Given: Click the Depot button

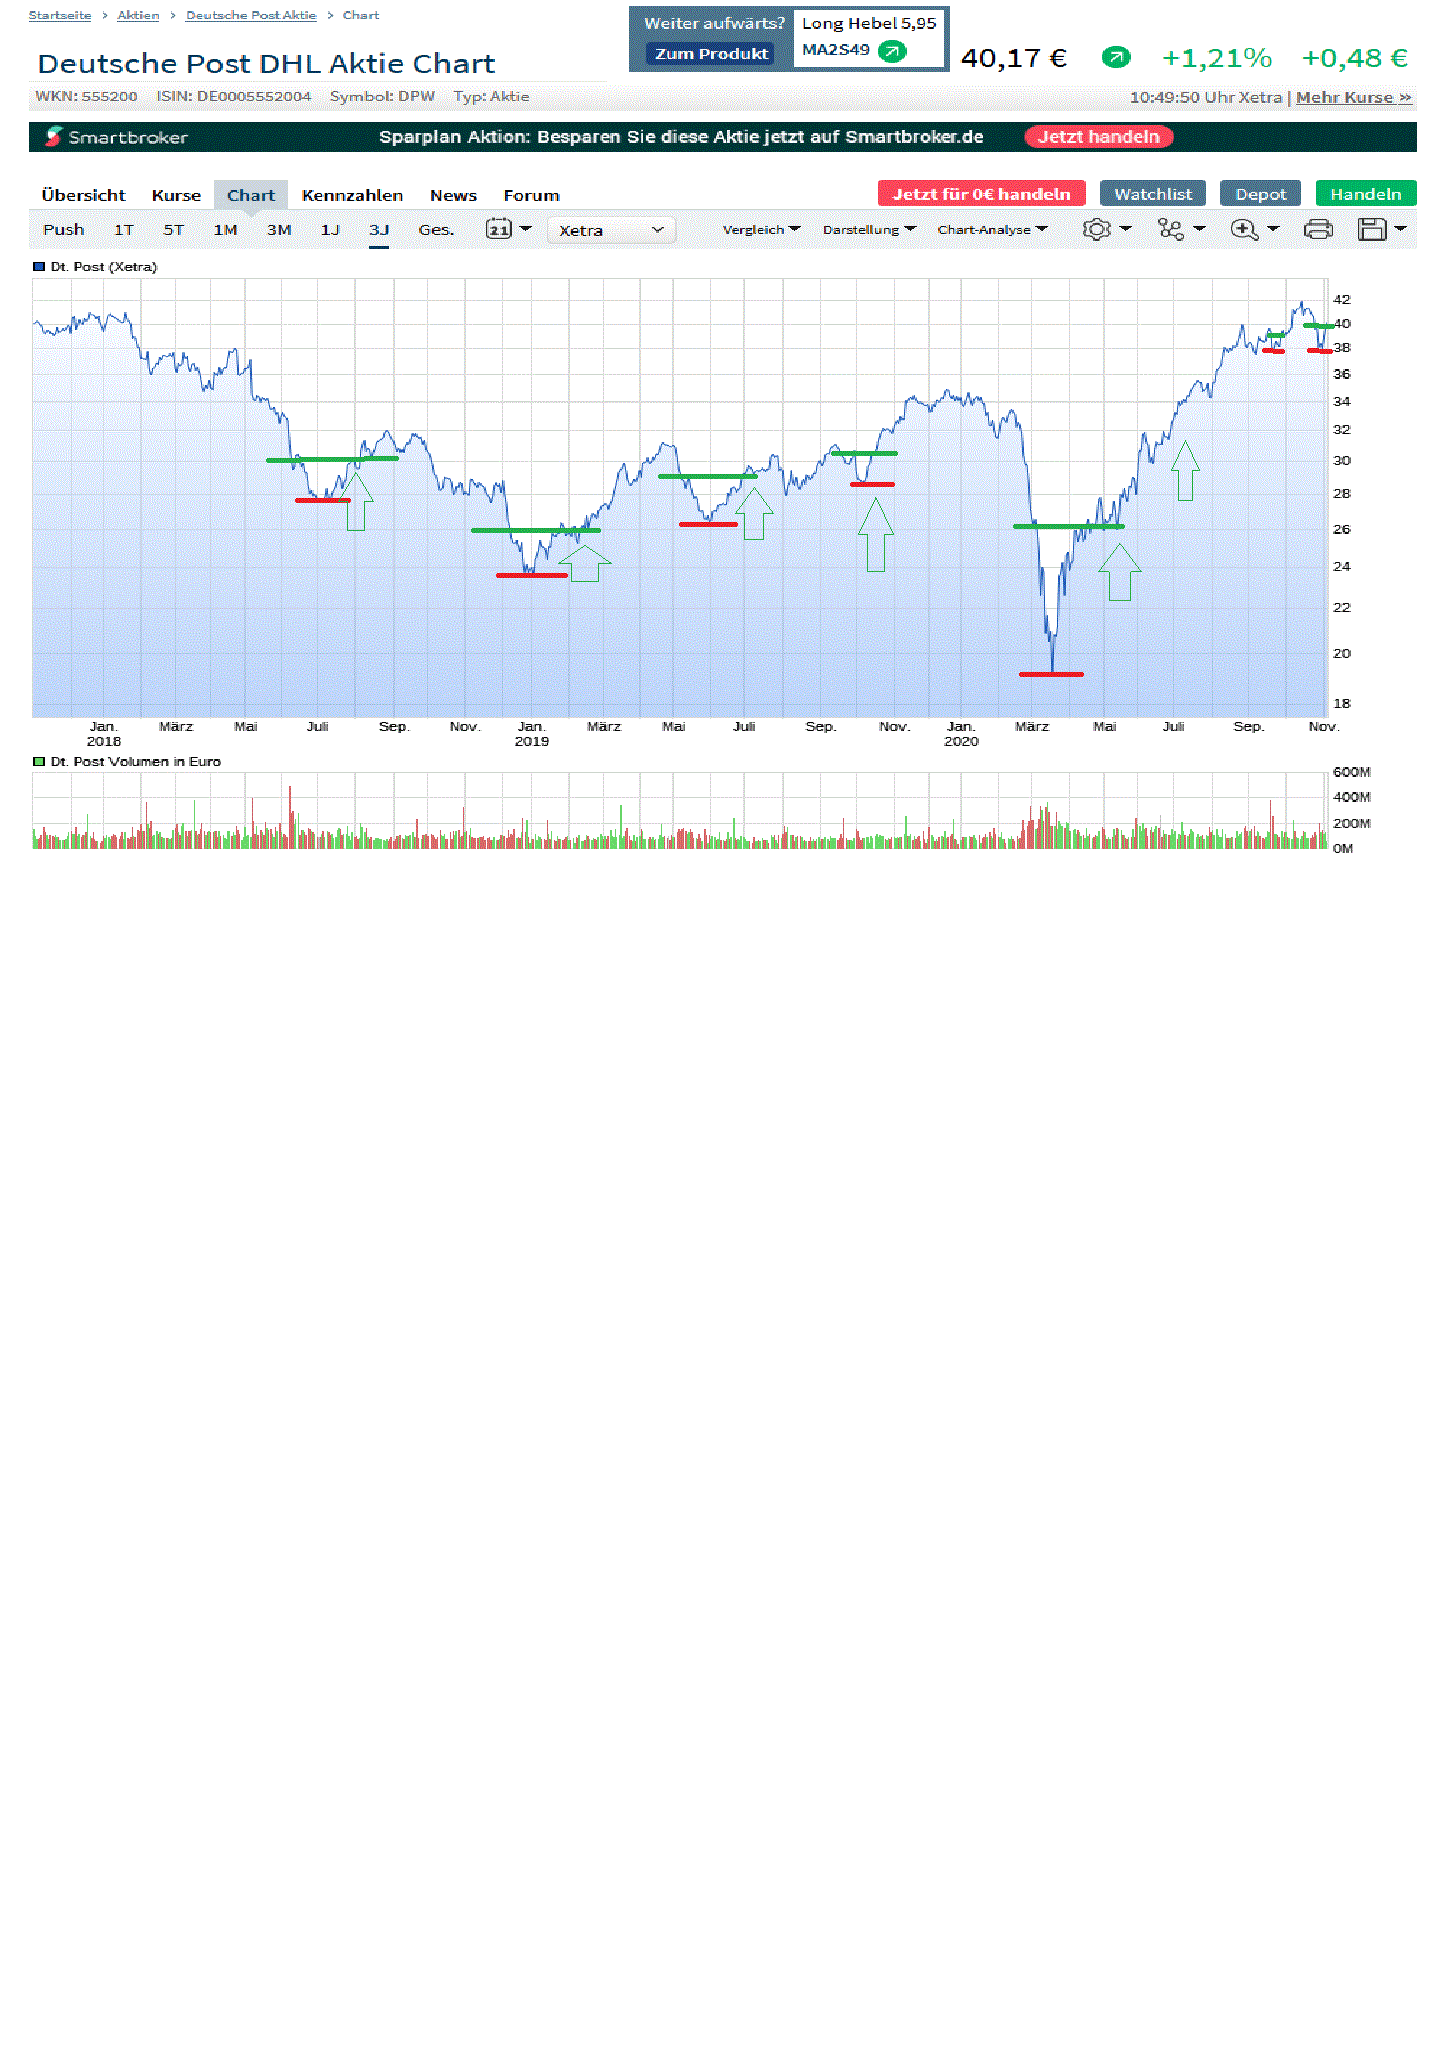Looking at the screenshot, I should (x=1260, y=194).
